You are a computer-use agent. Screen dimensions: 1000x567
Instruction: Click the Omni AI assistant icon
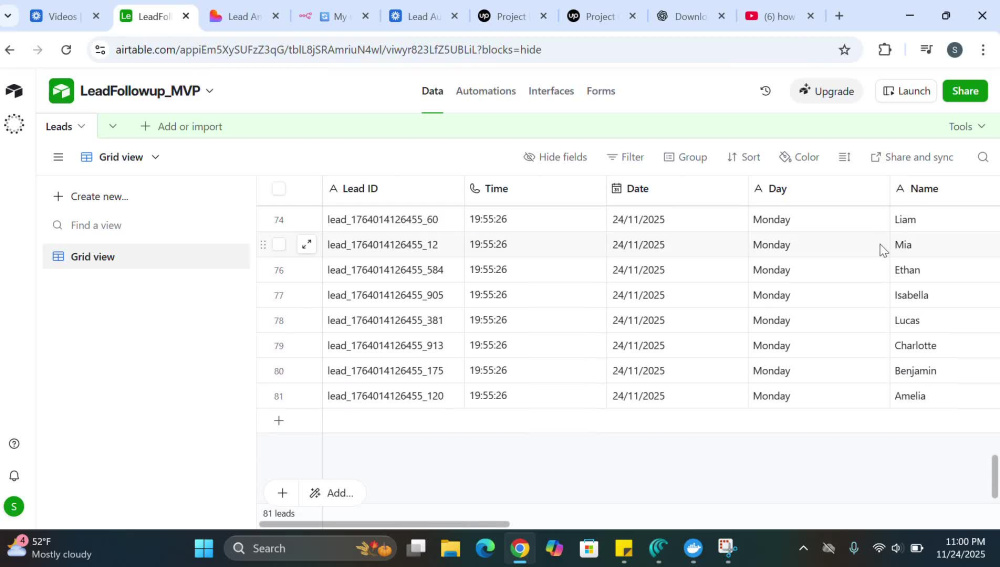(x=14, y=124)
